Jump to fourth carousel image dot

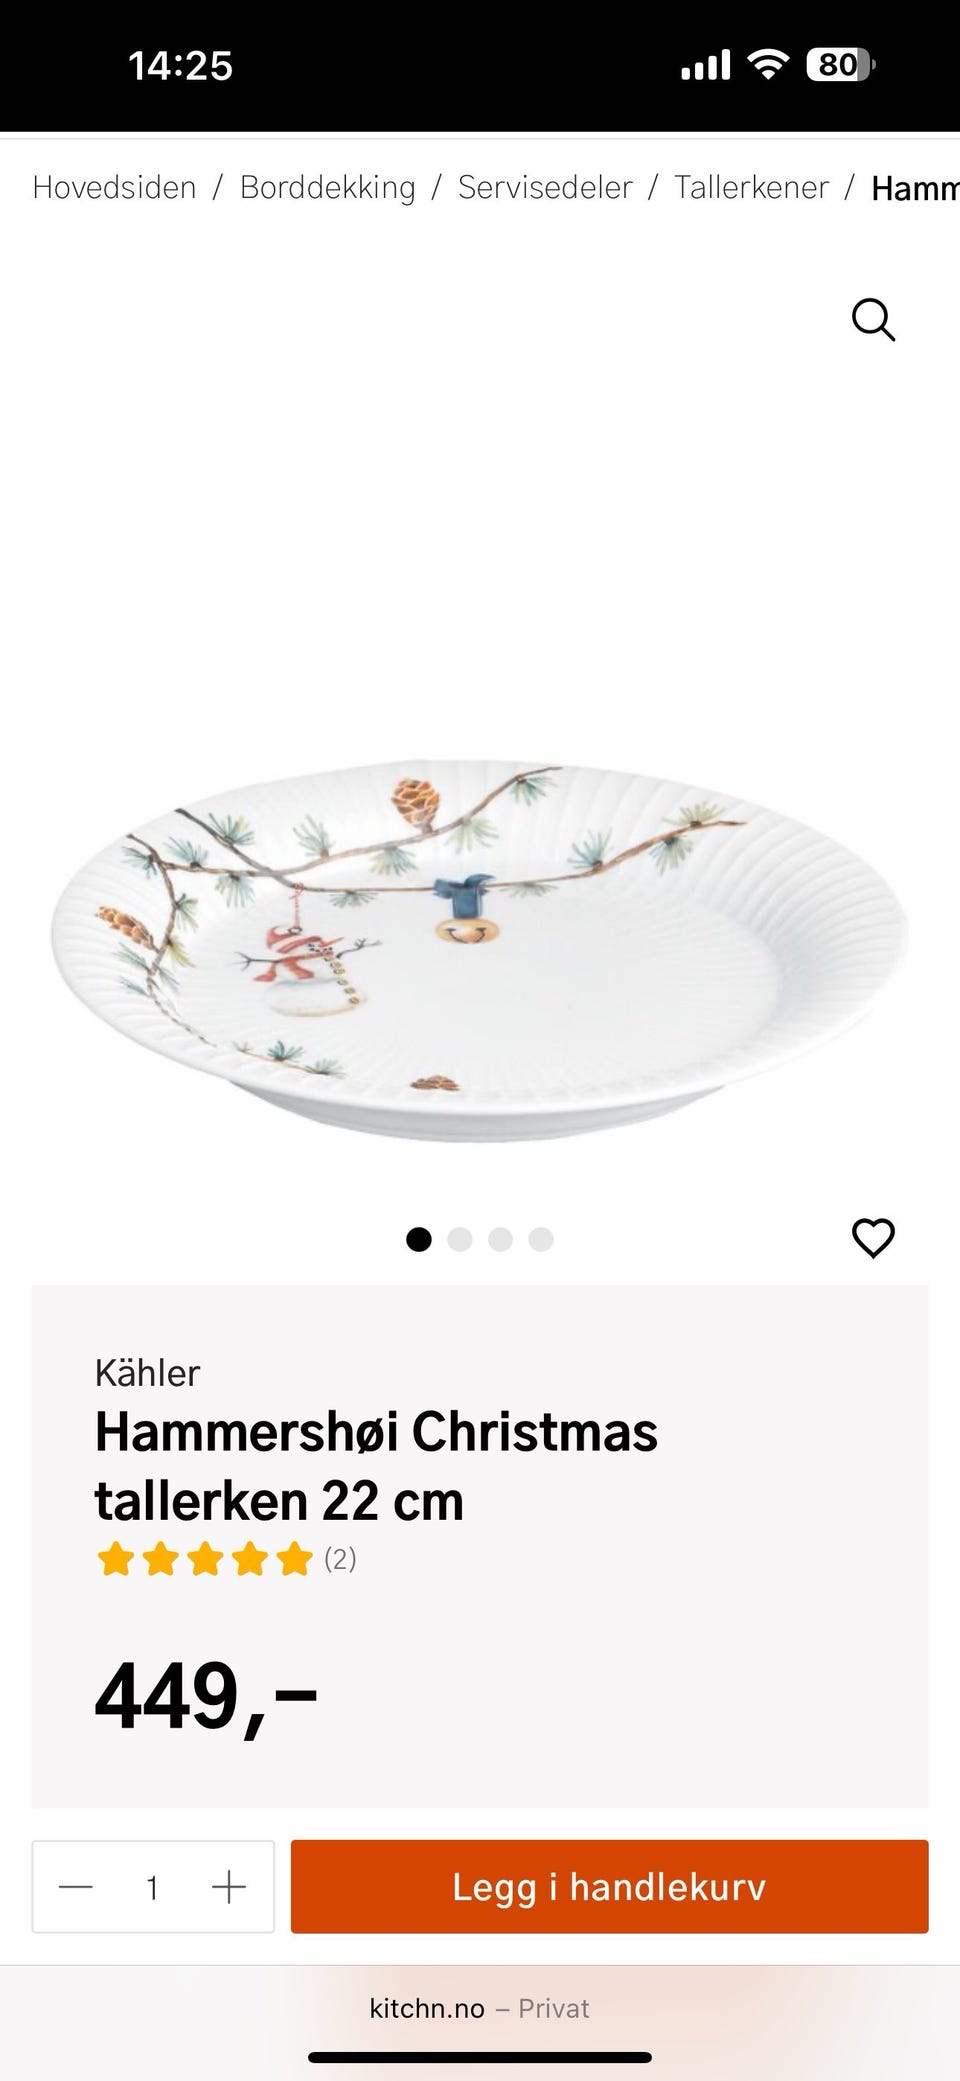[x=541, y=1239]
